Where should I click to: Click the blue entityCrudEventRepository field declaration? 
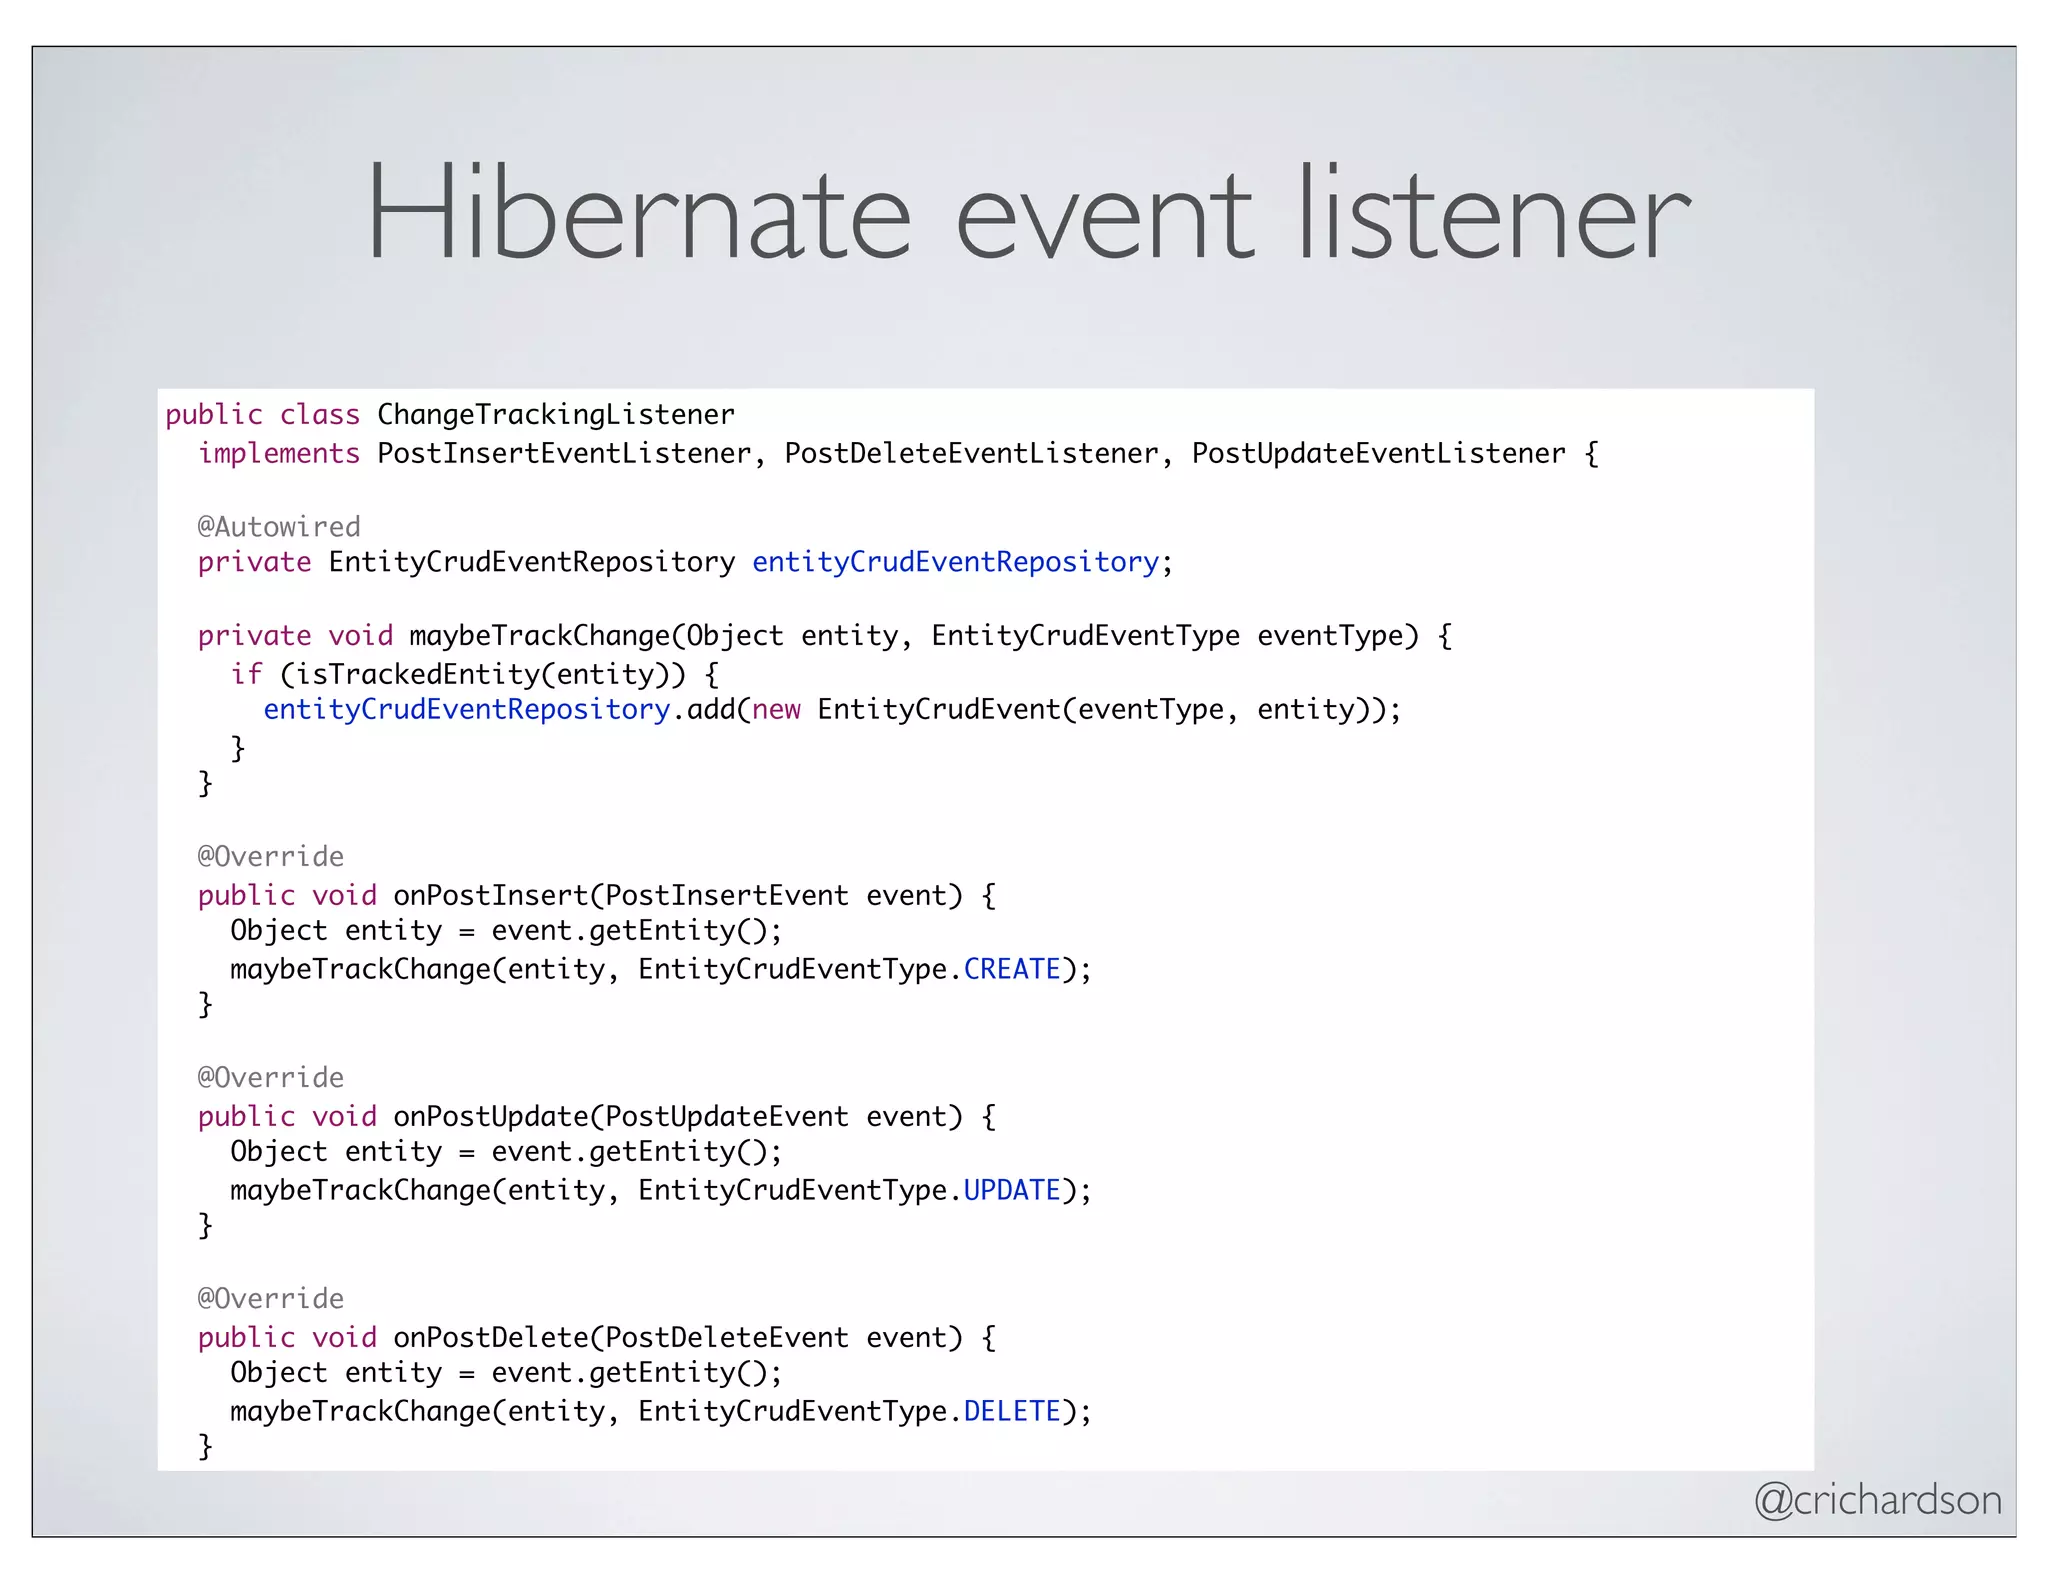pyautogui.click(x=955, y=562)
